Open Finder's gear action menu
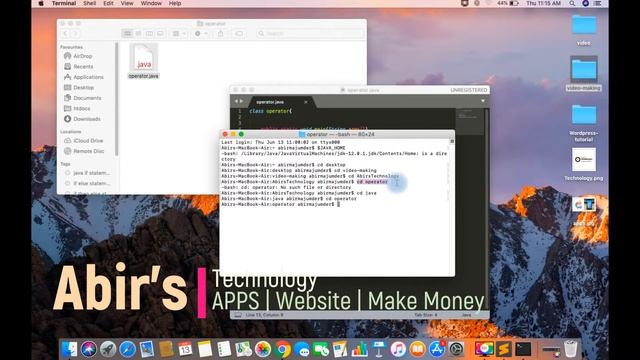 [200, 33]
